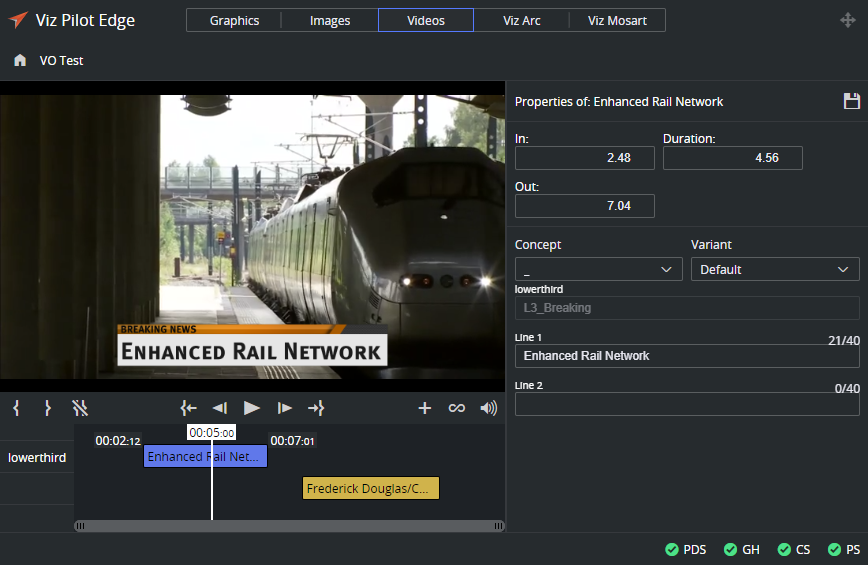Save properties with the floppy disk icon

pyautogui.click(x=851, y=101)
